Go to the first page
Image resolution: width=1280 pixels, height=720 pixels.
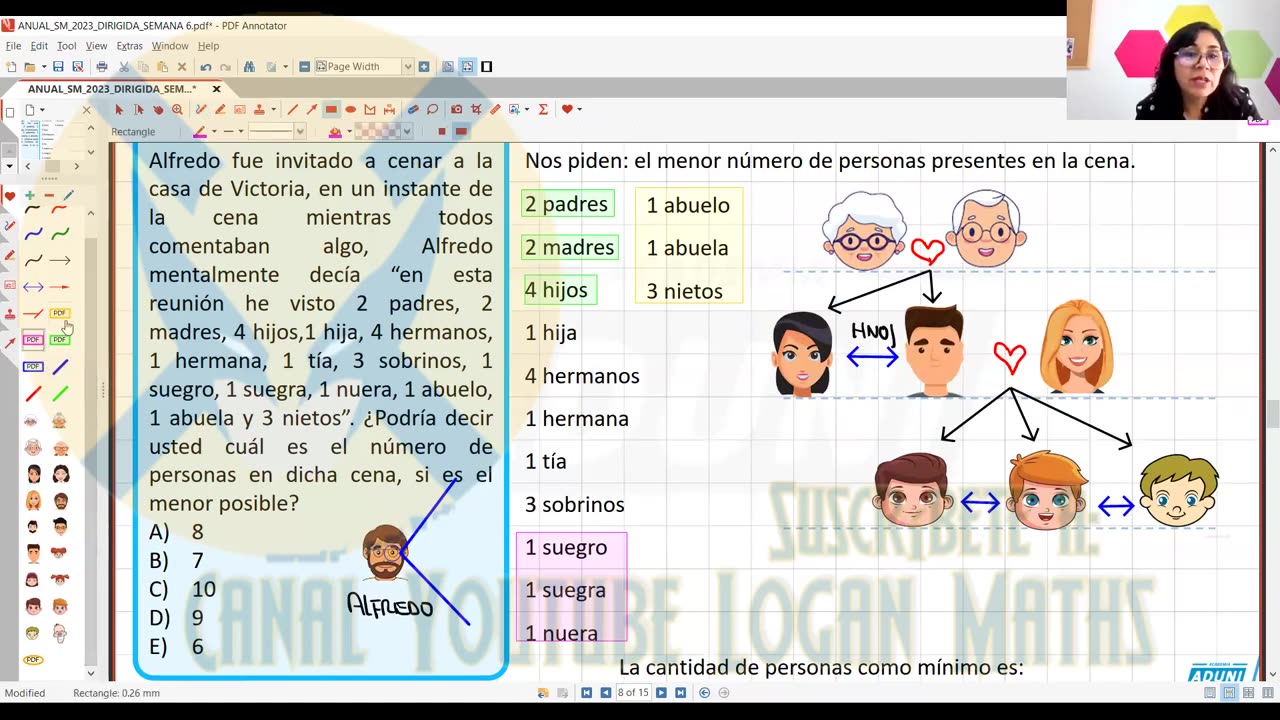[586, 692]
